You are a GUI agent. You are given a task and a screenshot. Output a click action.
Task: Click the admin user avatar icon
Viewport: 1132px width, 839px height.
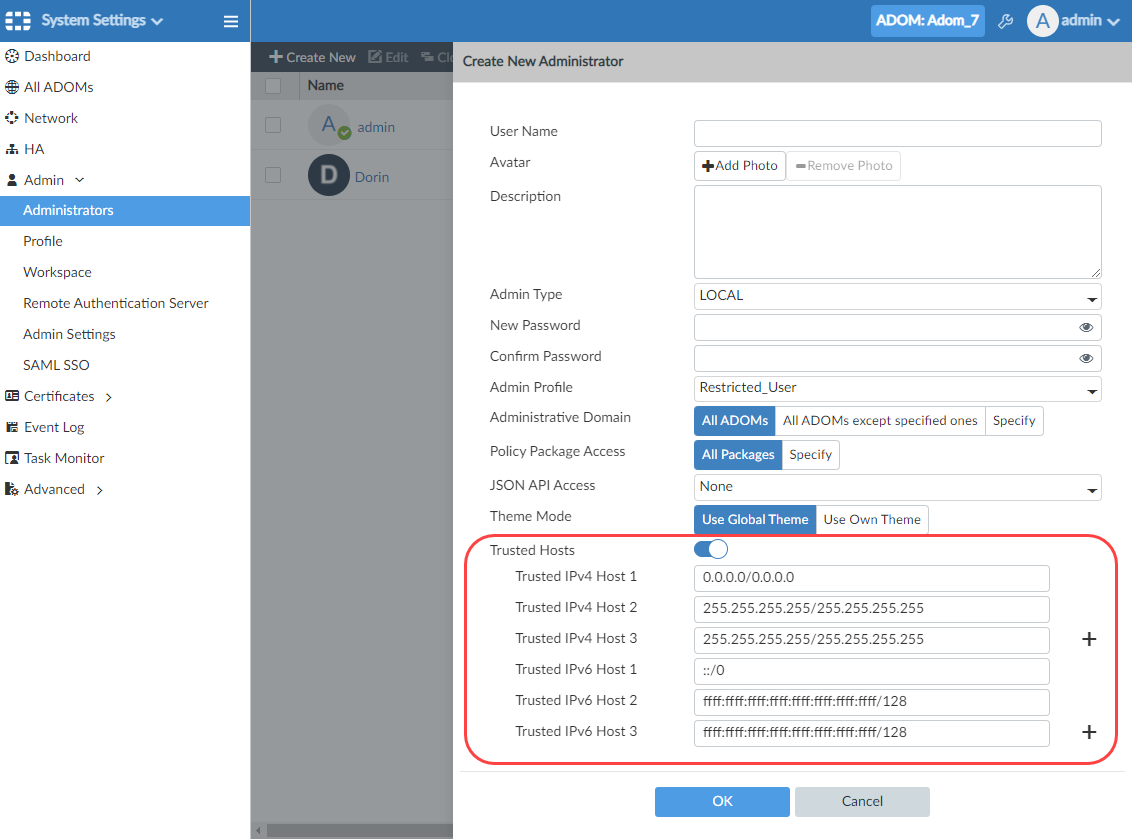[1043, 21]
